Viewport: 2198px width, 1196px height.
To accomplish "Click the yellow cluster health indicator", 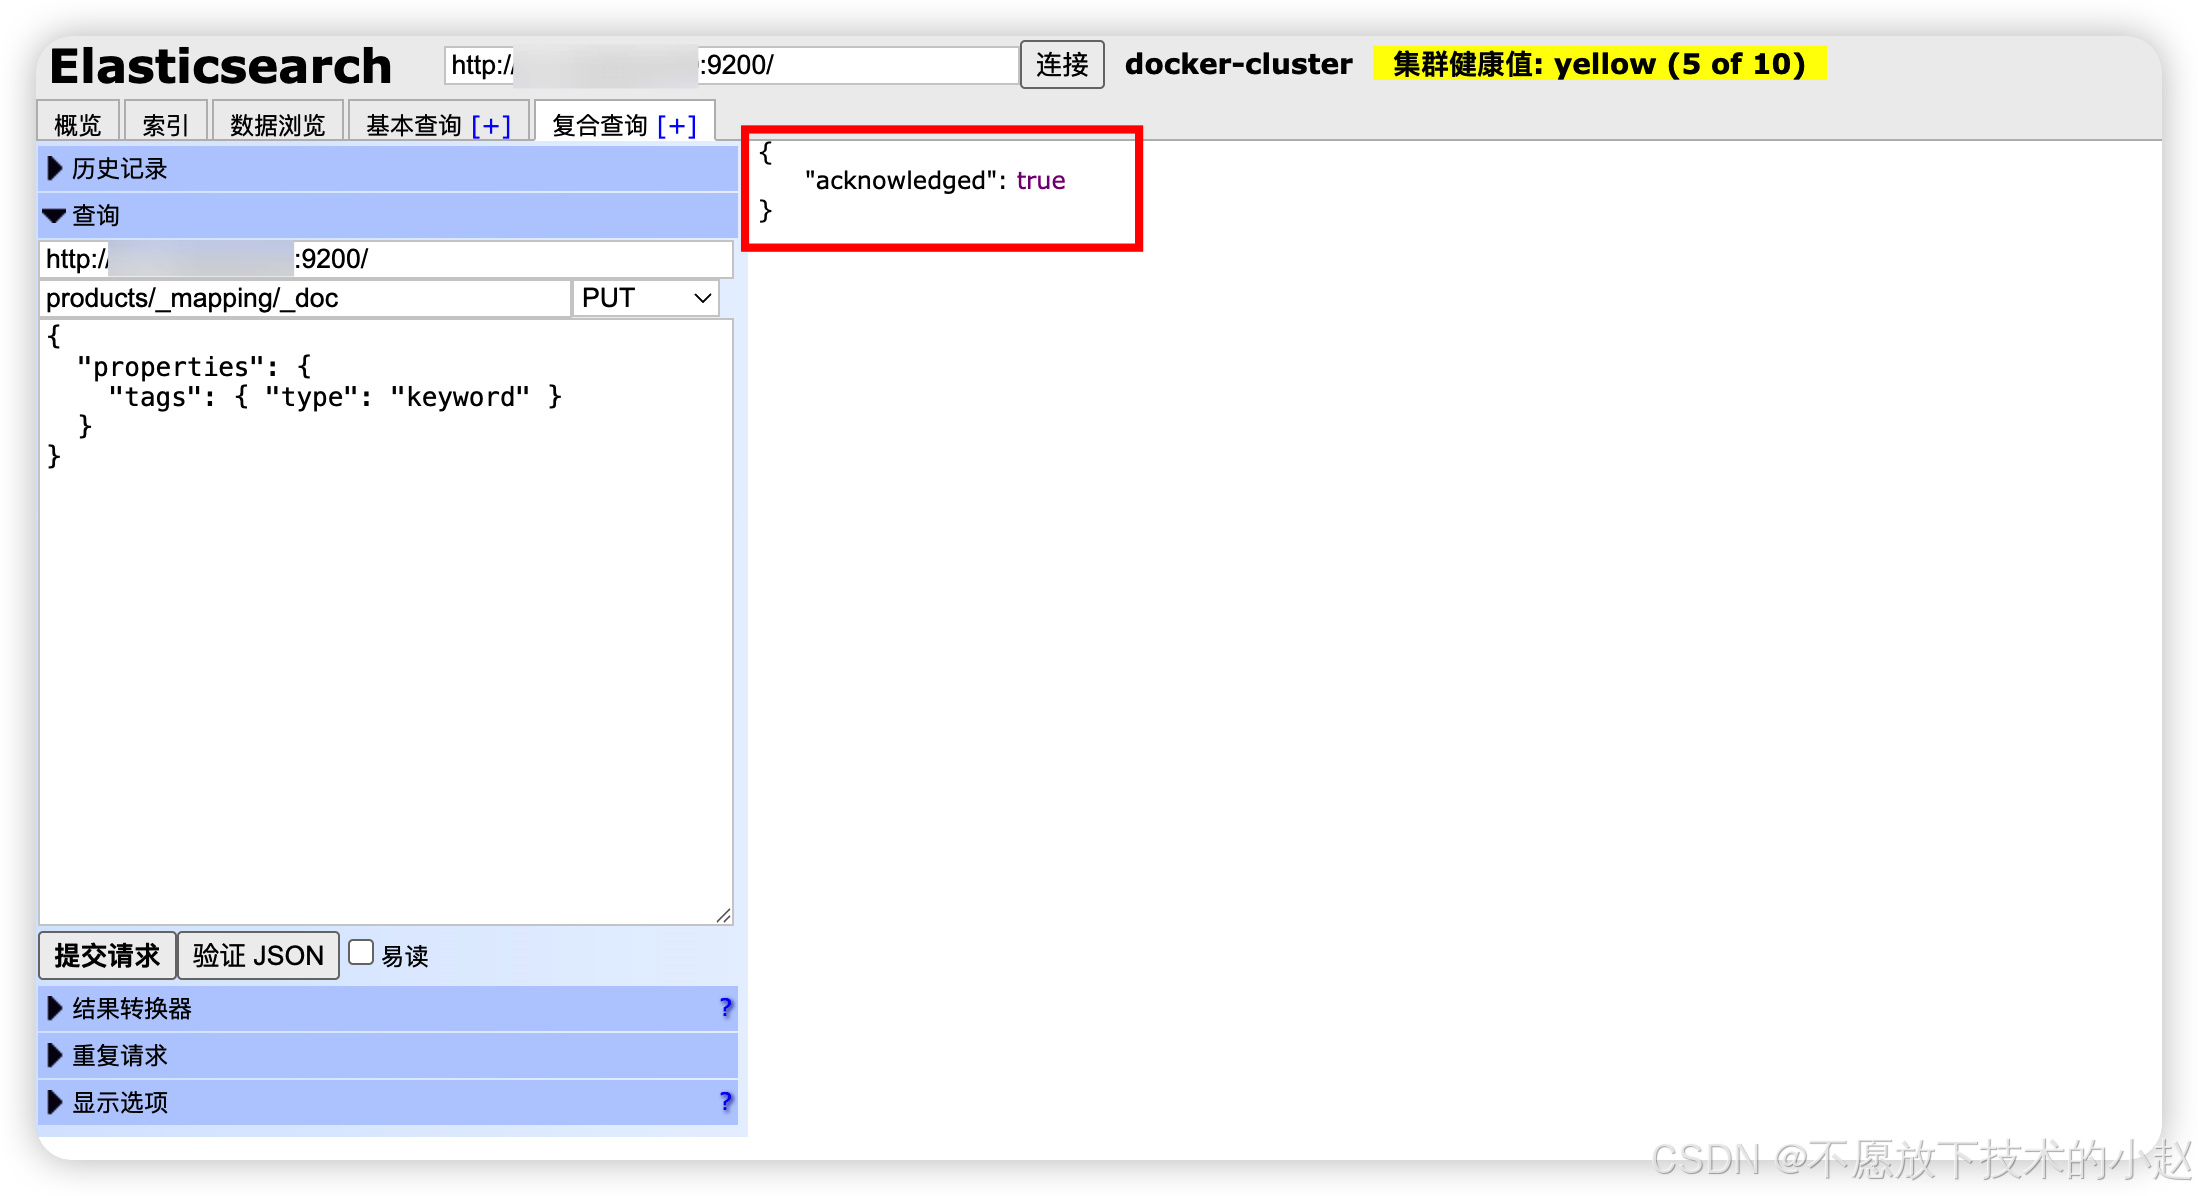I will (1598, 64).
